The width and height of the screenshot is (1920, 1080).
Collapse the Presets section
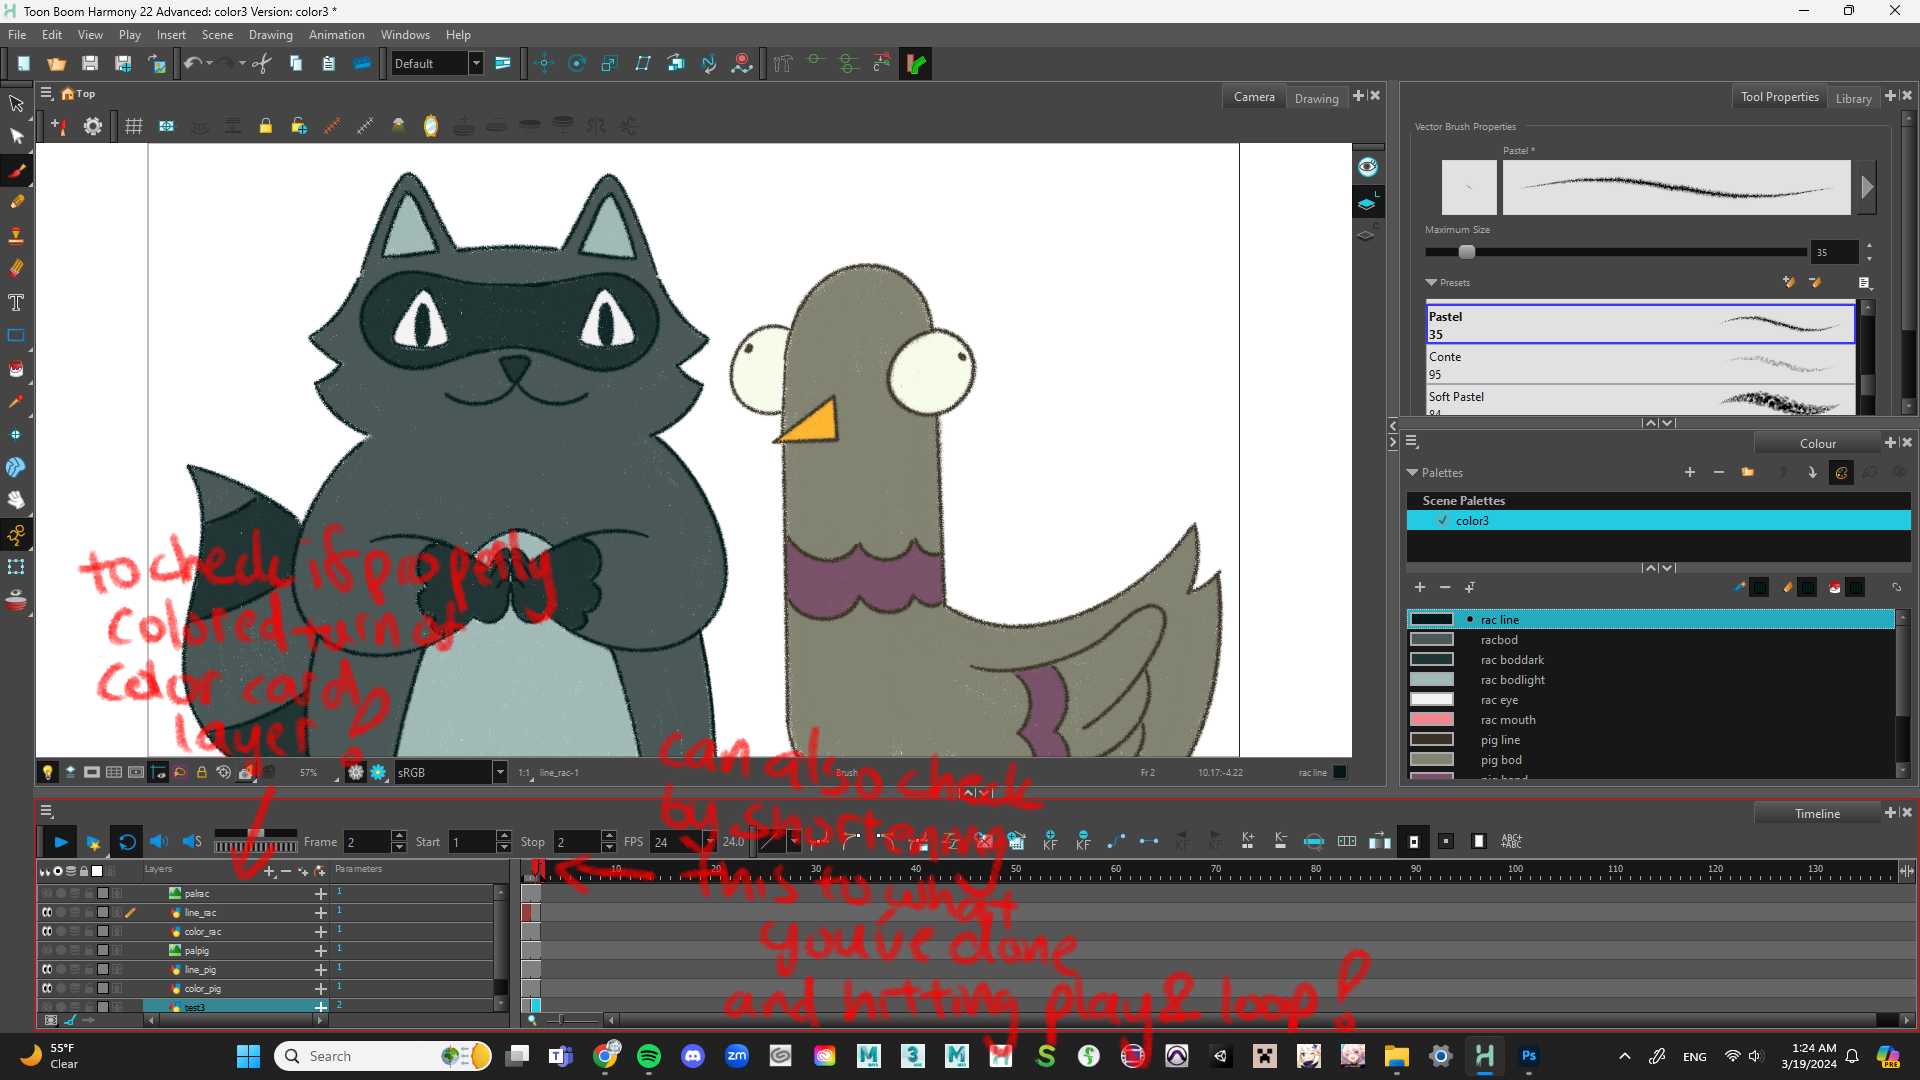[x=1431, y=283]
